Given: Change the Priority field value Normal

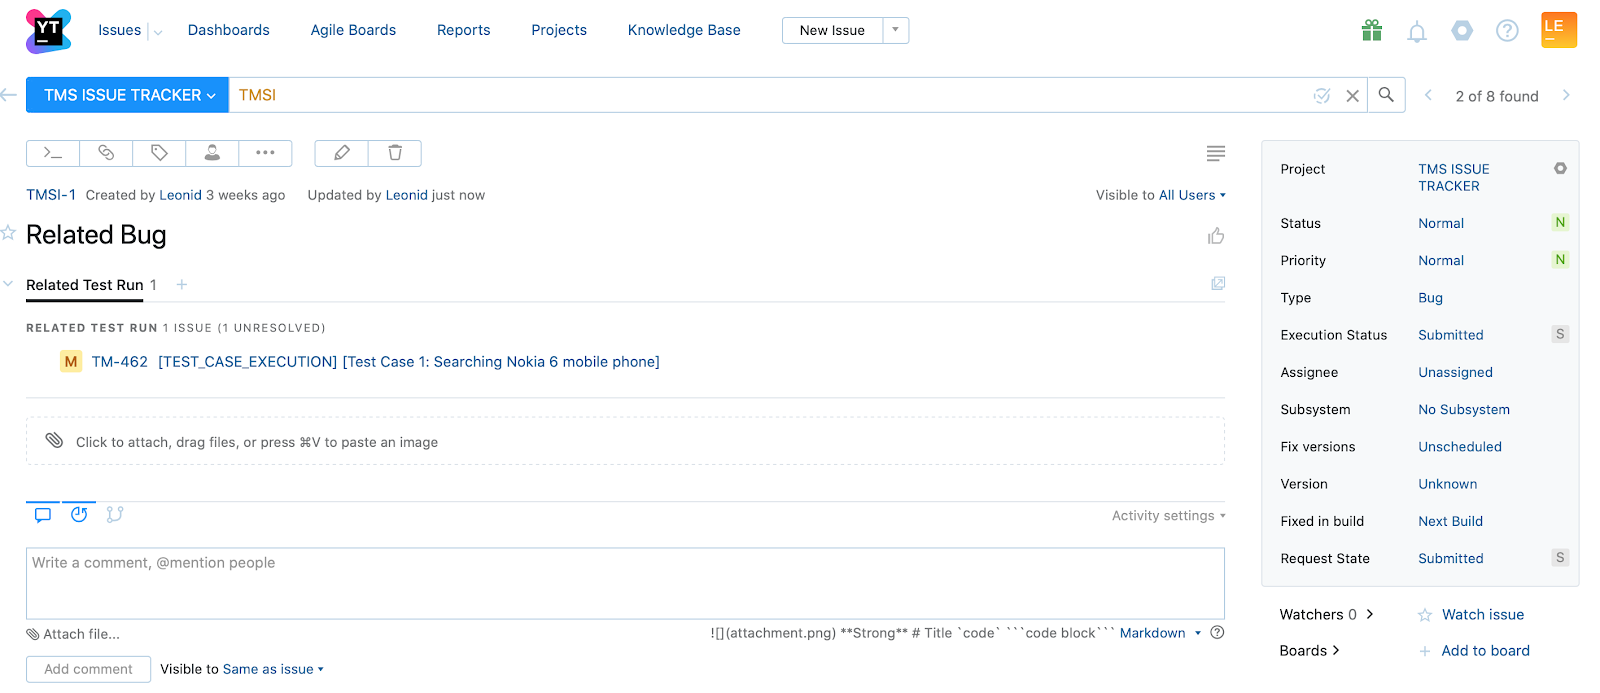Looking at the screenshot, I should tap(1441, 260).
